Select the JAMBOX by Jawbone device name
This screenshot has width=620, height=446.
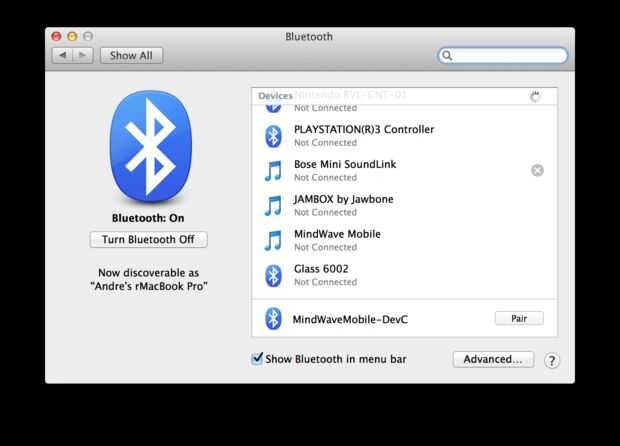[x=343, y=199]
